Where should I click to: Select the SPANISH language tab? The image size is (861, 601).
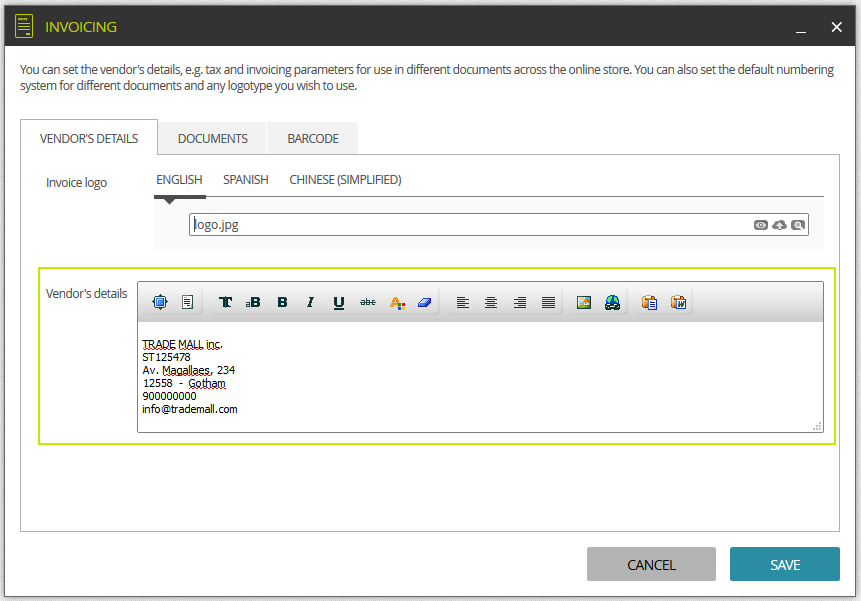pyautogui.click(x=245, y=179)
